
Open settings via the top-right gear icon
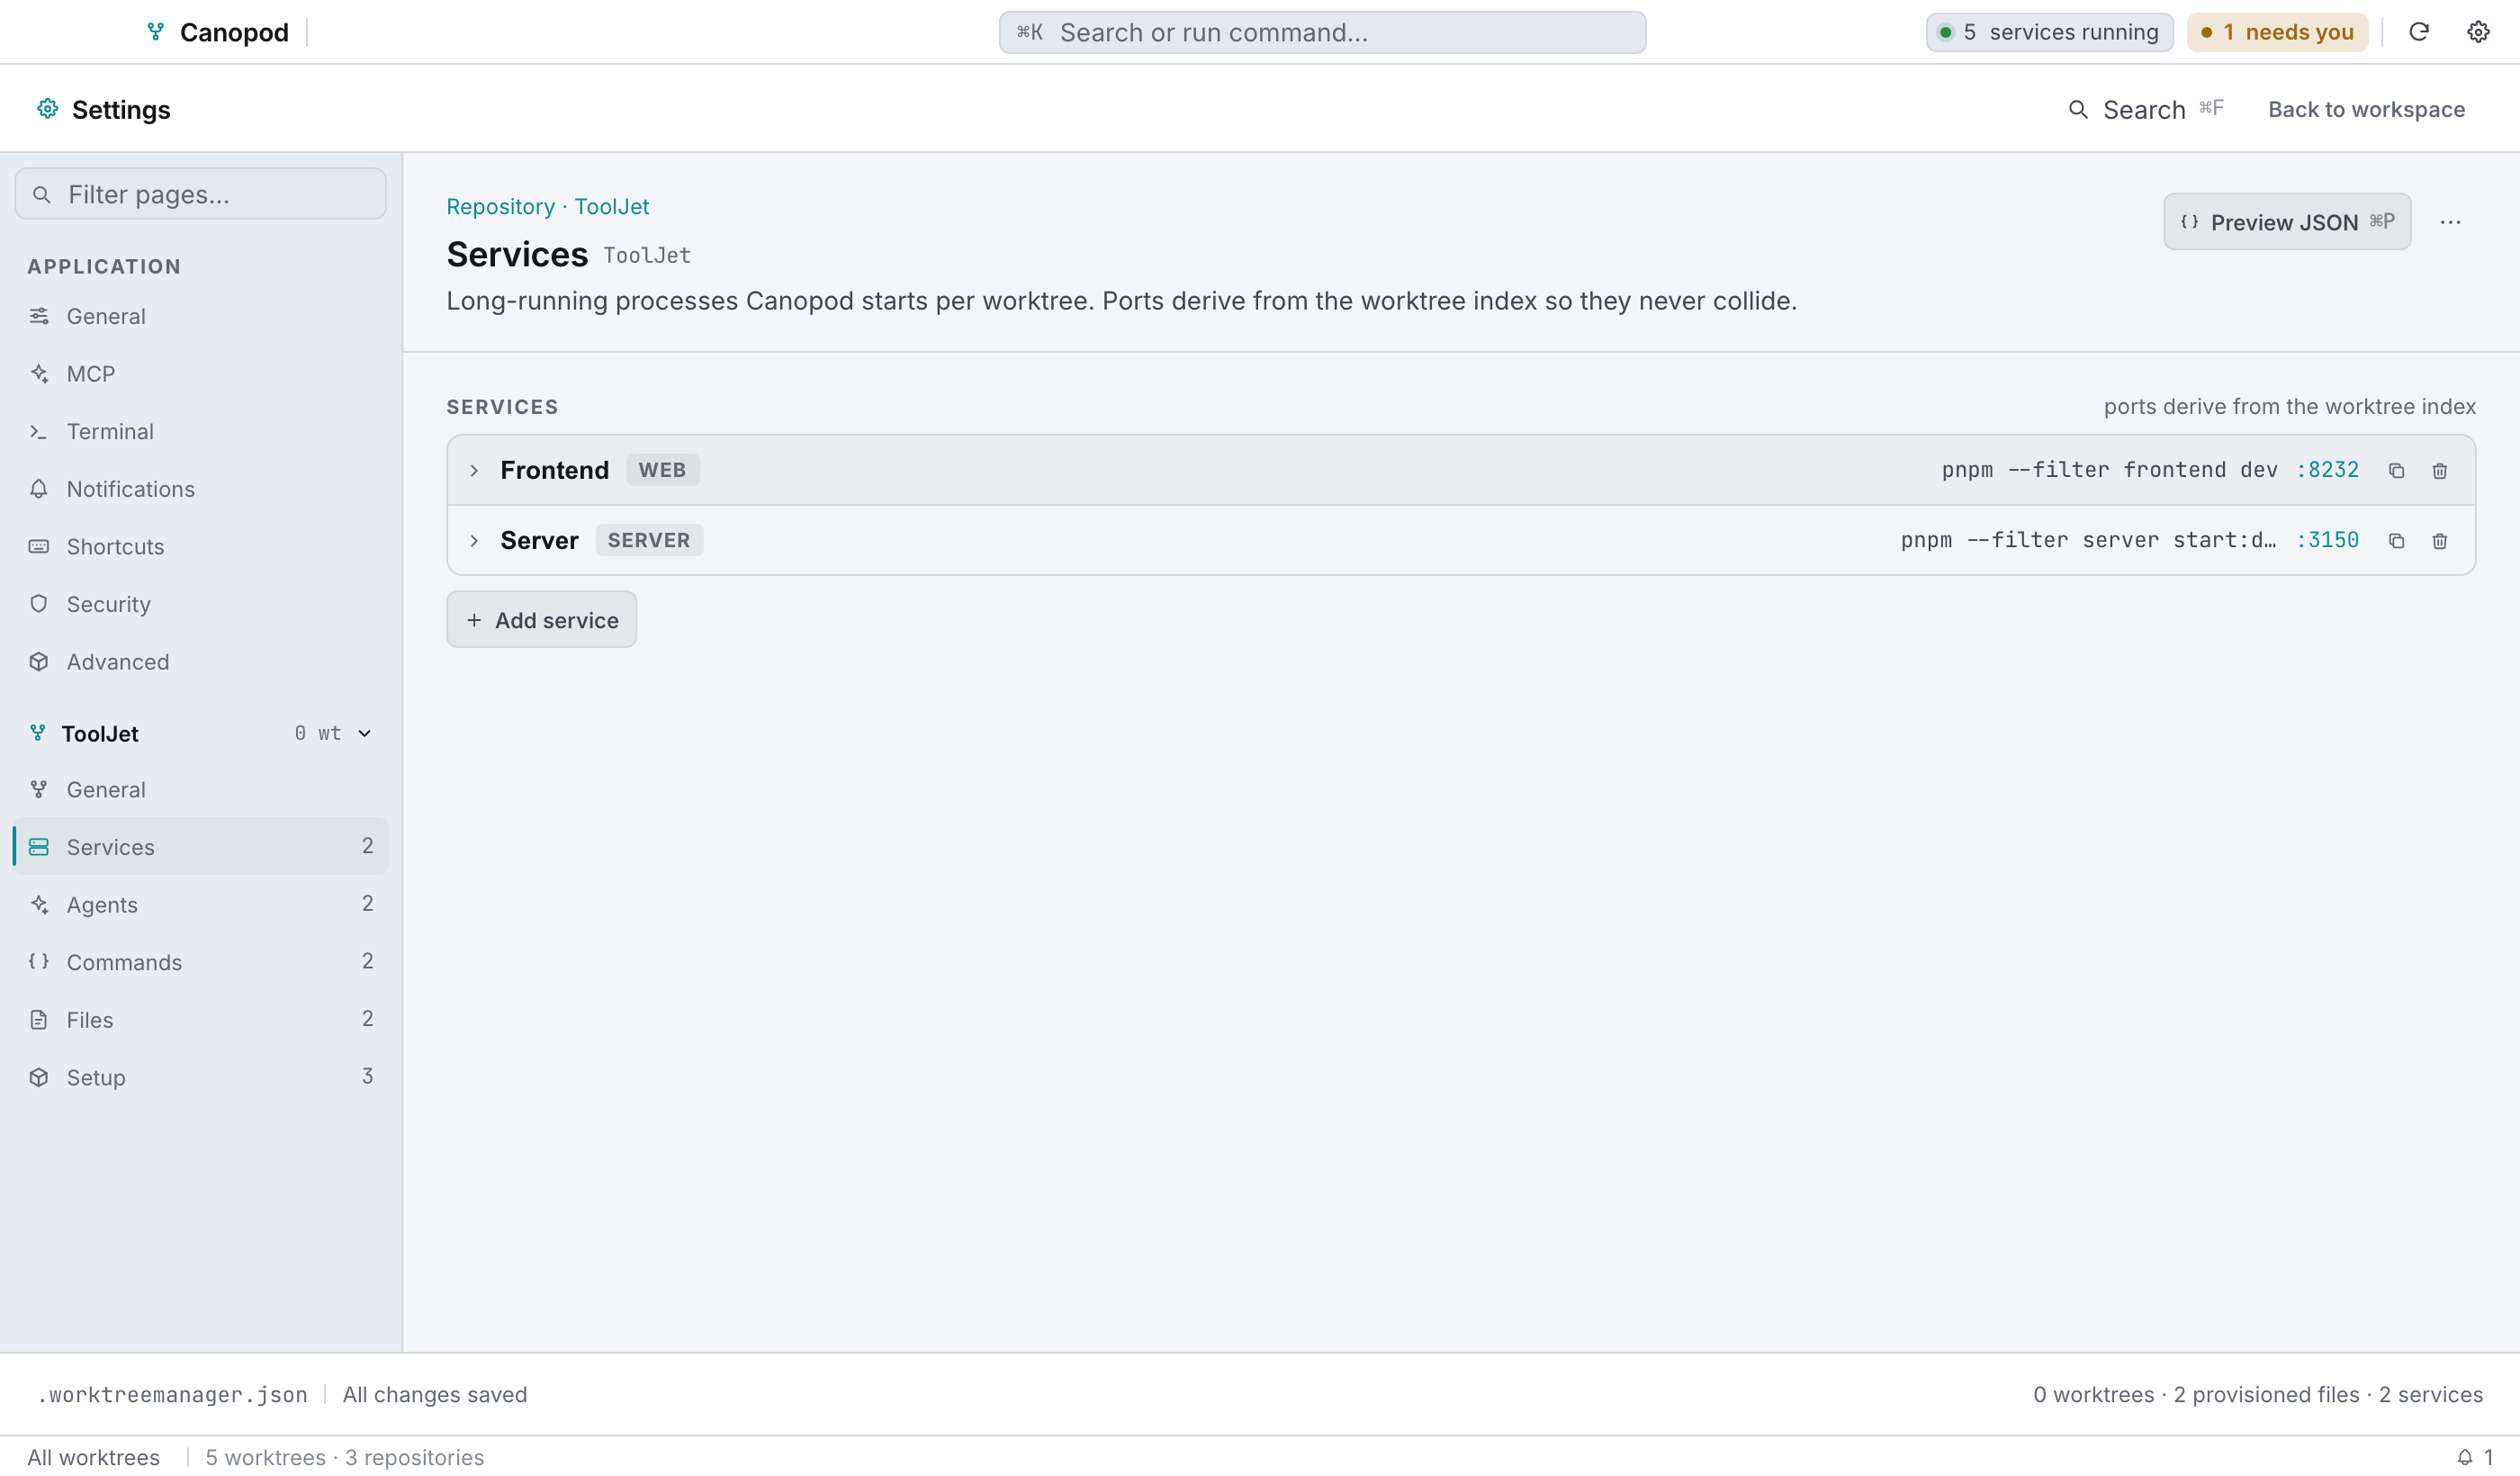coord(2478,32)
